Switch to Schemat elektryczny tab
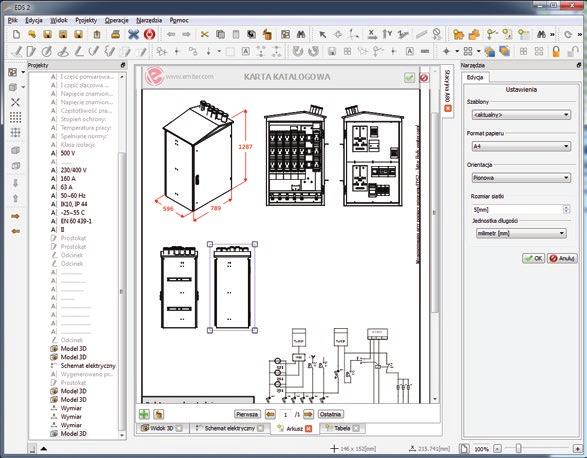The image size is (587, 458). pos(229,428)
